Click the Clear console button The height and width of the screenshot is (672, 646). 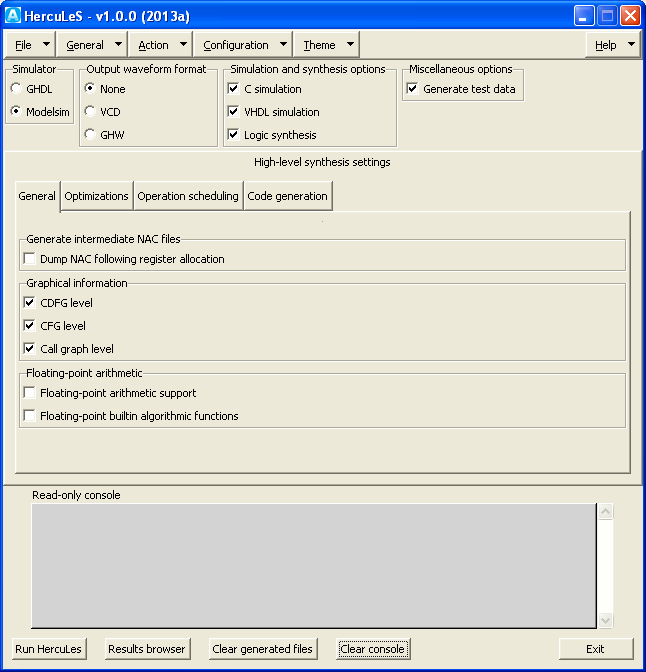coord(373,649)
